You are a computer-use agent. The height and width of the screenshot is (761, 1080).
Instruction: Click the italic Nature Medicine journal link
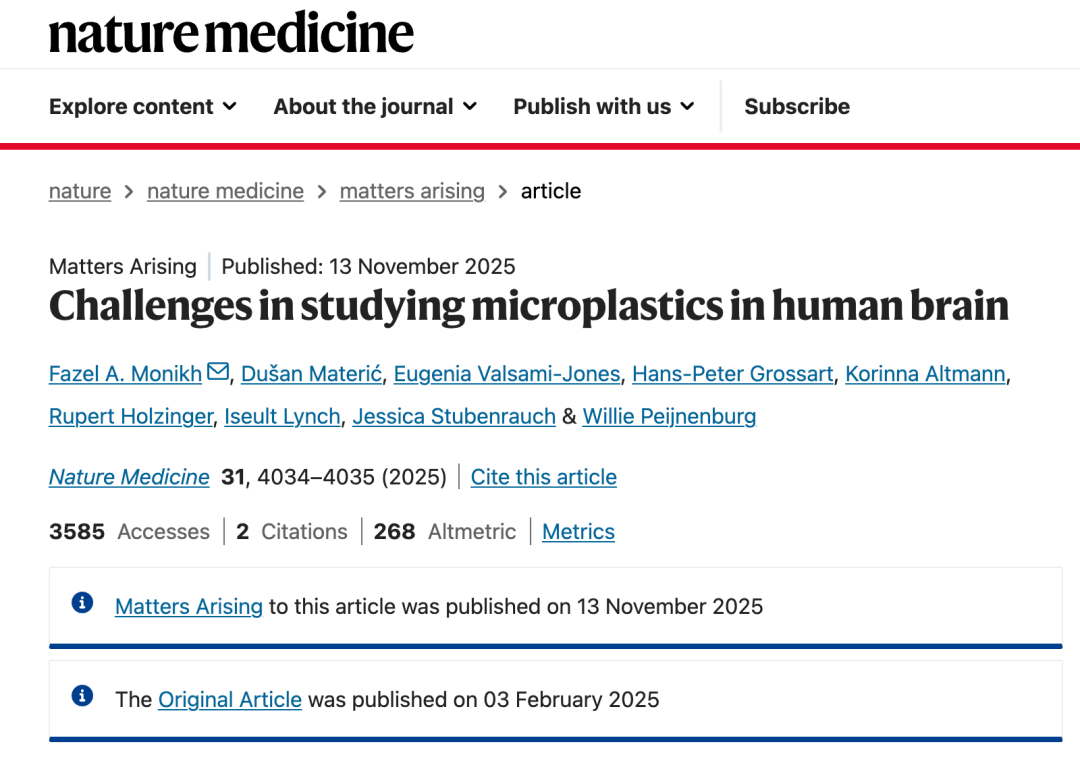tap(129, 477)
